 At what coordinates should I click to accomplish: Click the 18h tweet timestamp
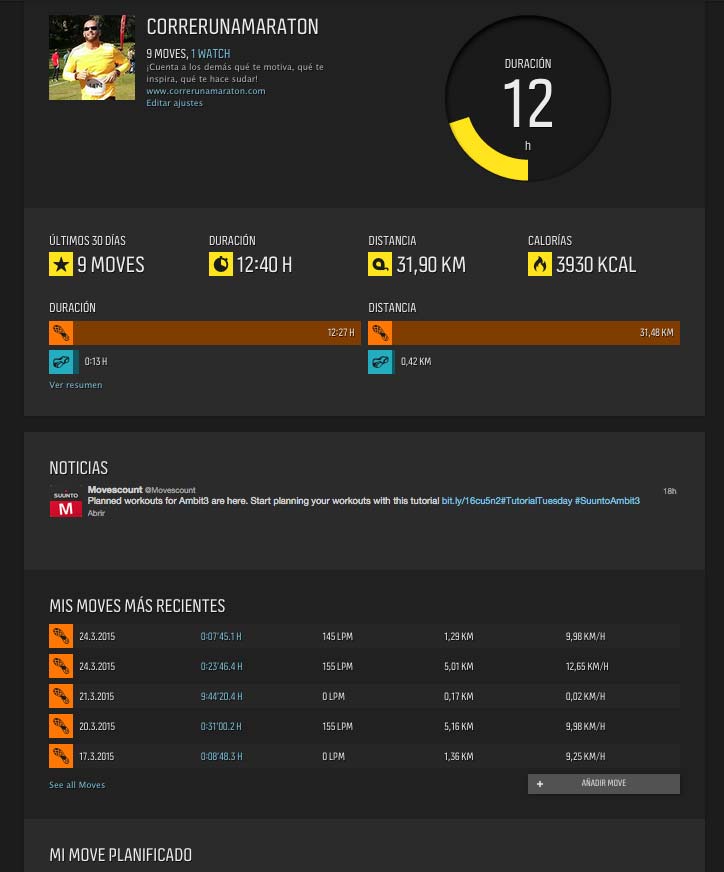670,491
